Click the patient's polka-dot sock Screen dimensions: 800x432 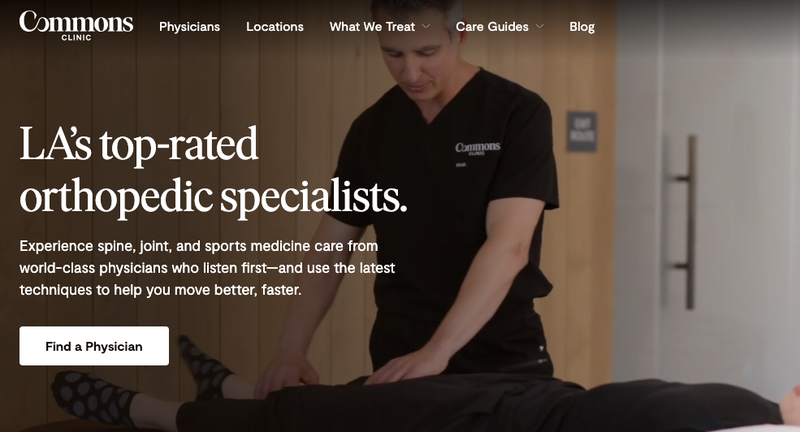92,397
